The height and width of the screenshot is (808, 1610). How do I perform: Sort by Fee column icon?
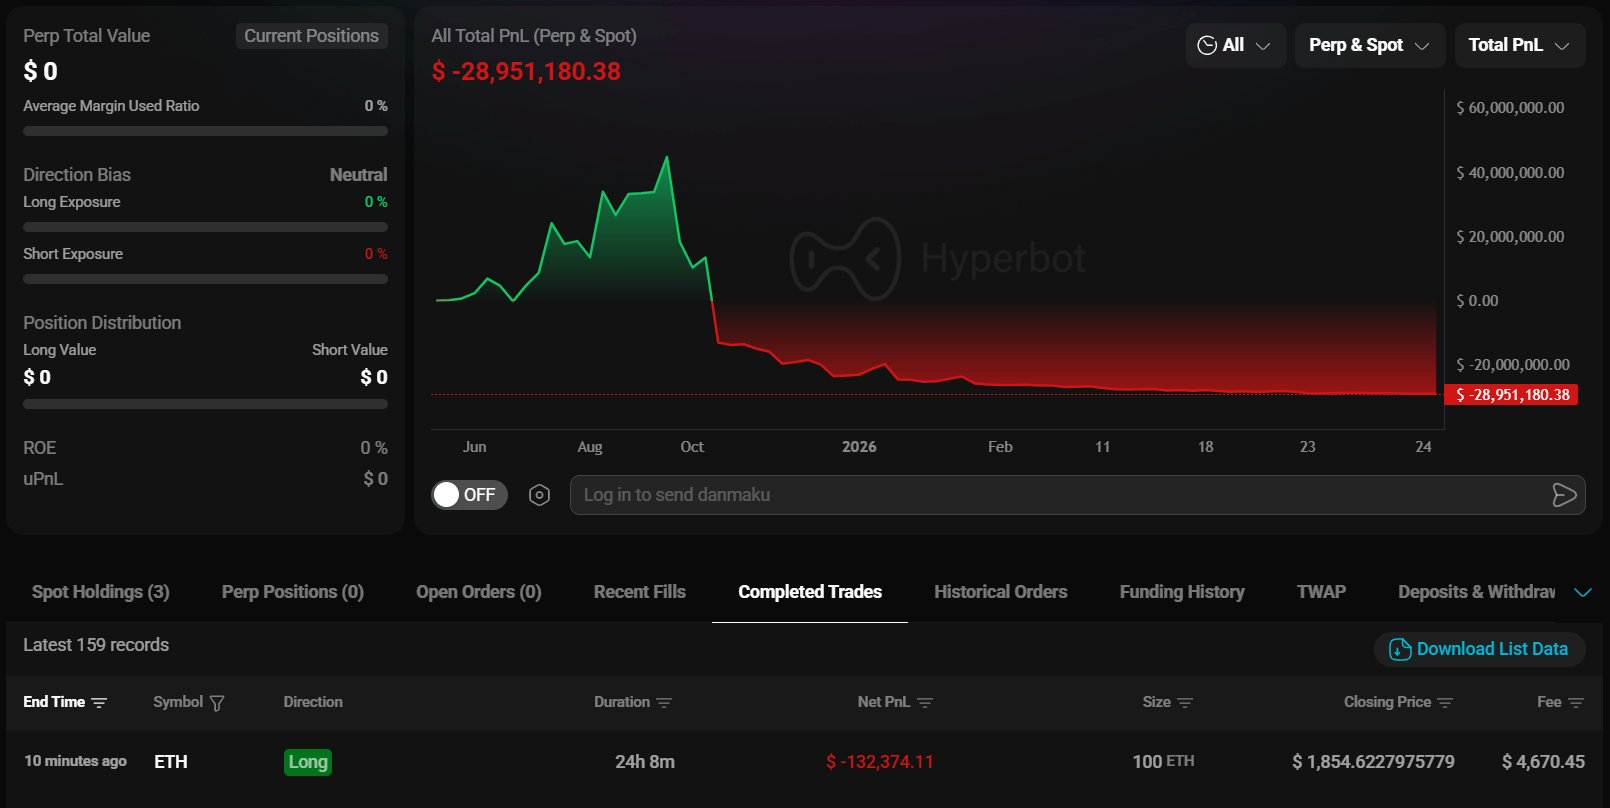1576,703
